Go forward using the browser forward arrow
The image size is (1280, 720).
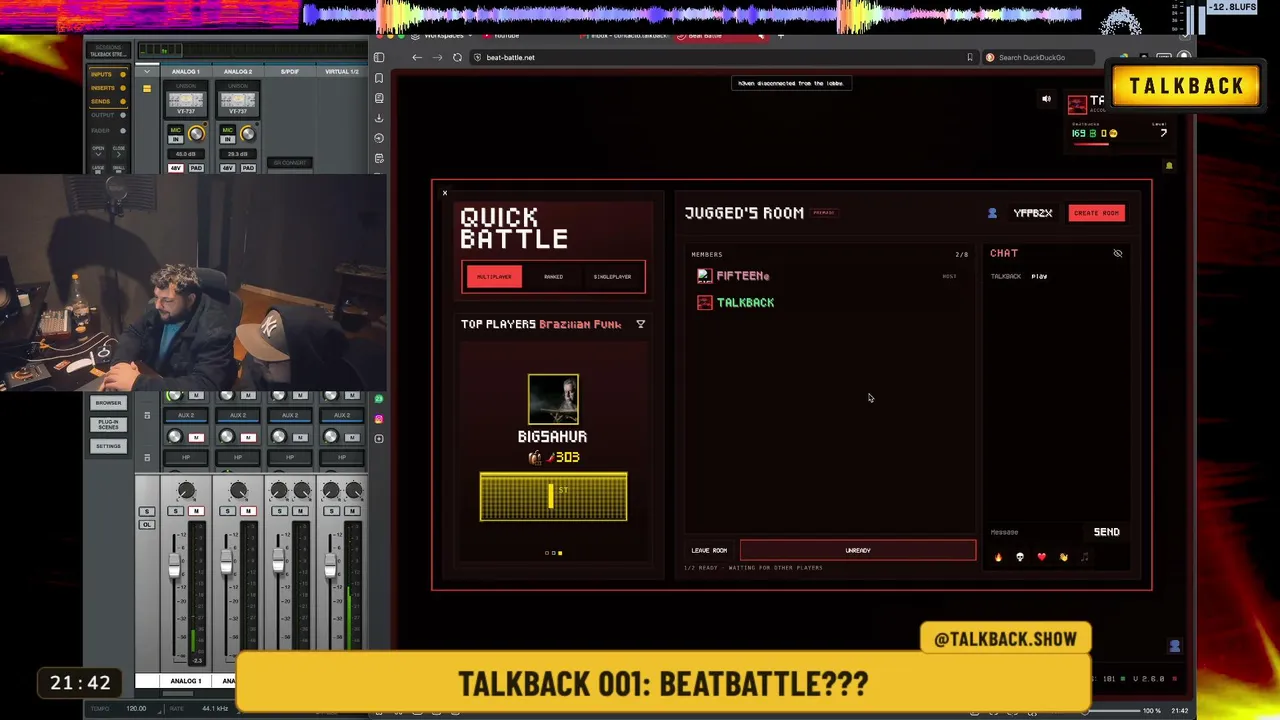tap(437, 57)
